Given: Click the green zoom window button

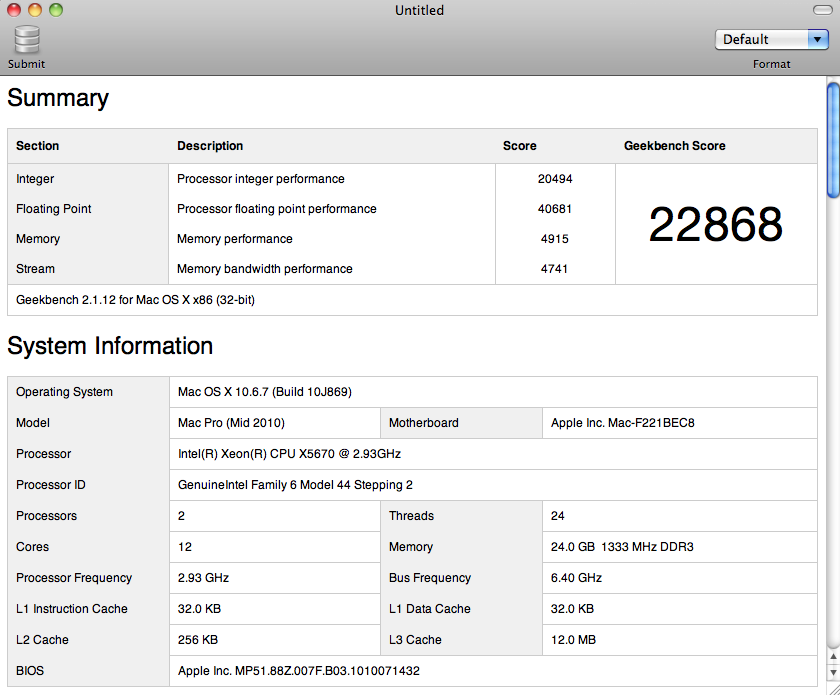Looking at the screenshot, I should [56, 10].
